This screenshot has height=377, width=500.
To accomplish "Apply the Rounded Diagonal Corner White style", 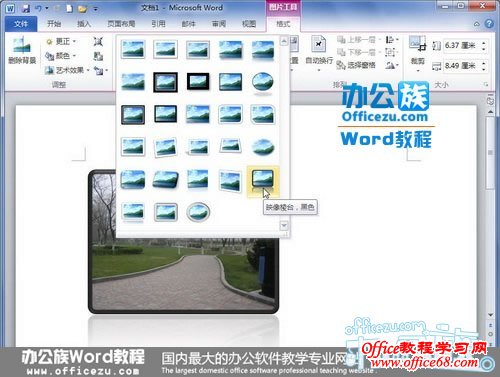I will point(263,114).
